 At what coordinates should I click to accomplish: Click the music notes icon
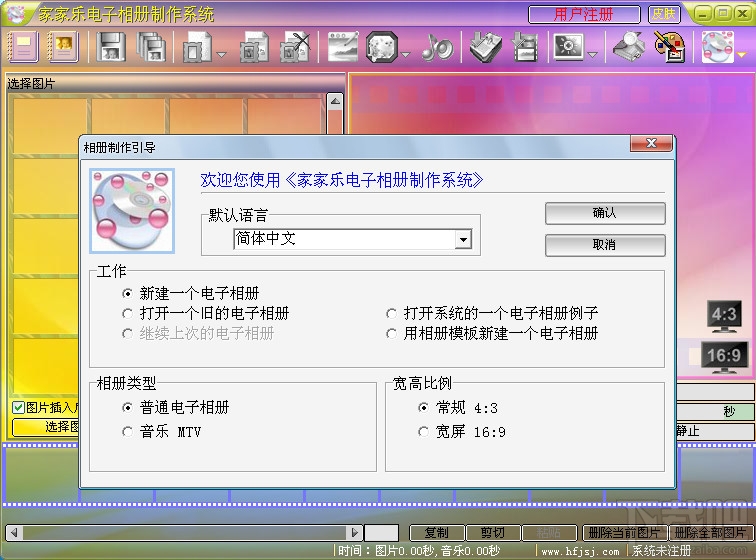tap(437, 47)
